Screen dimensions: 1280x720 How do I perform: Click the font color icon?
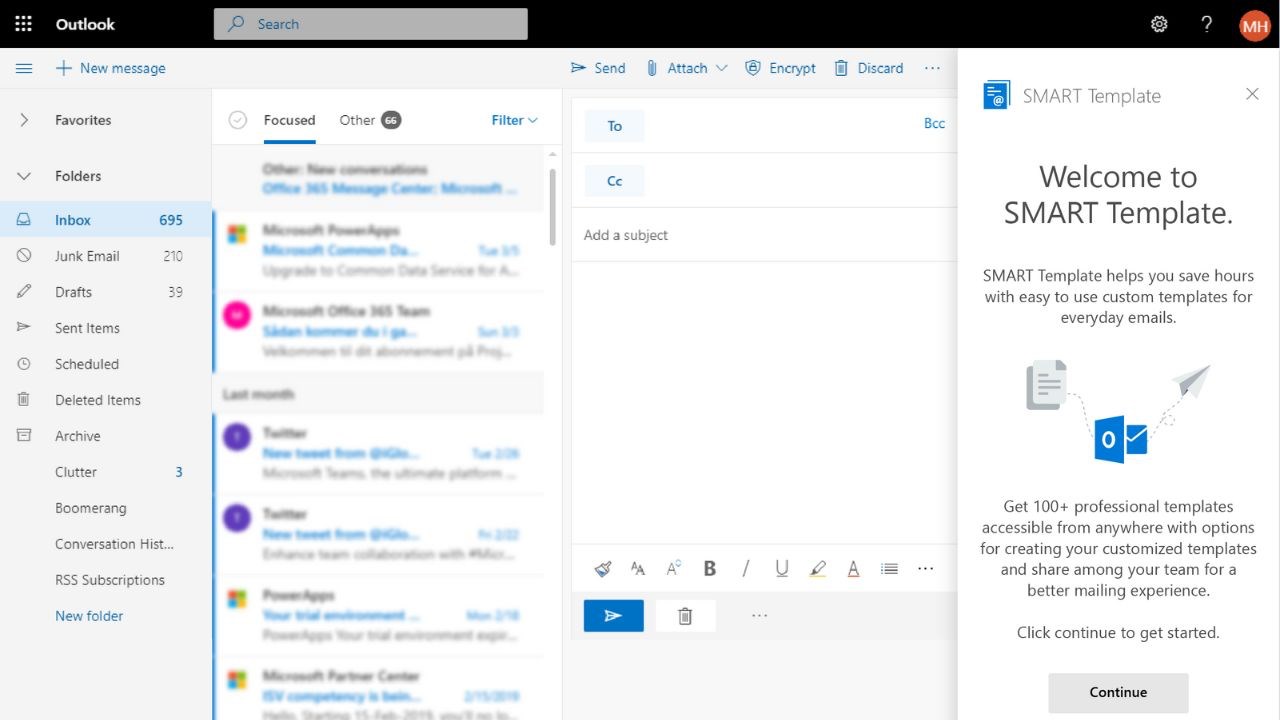(854, 569)
